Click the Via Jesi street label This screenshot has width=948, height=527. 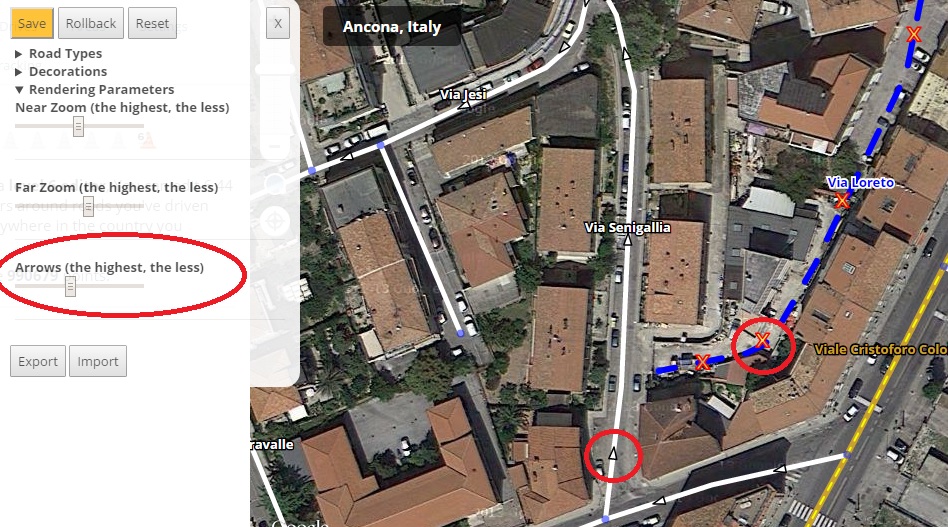463,94
